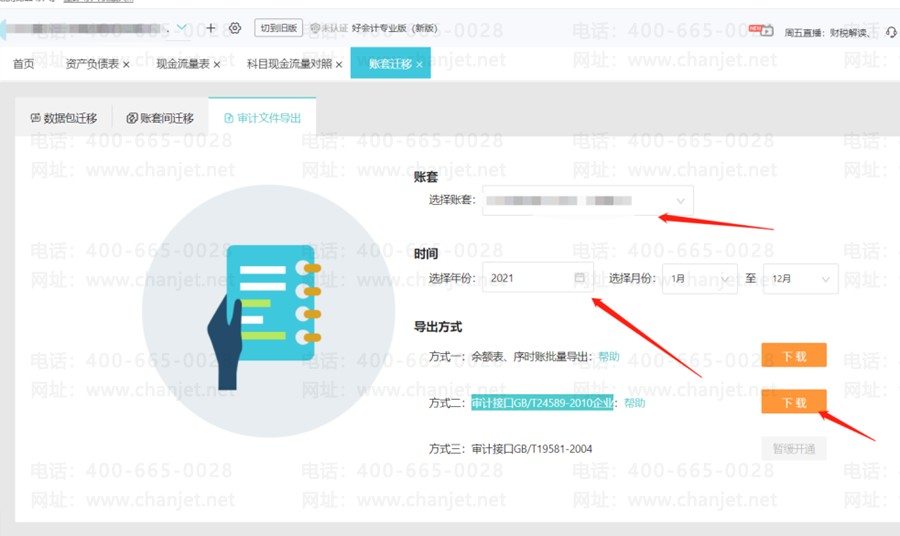Go to the 首页 tab
900x536 pixels.
coord(24,64)
